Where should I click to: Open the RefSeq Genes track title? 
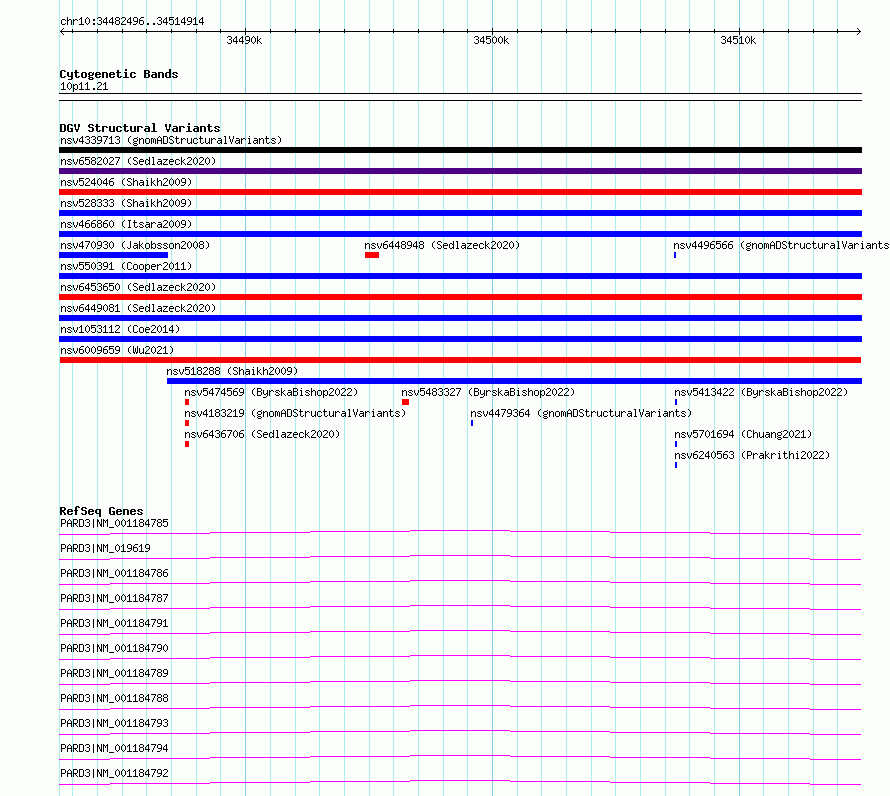pyautogui.click(x=101, y=511)
